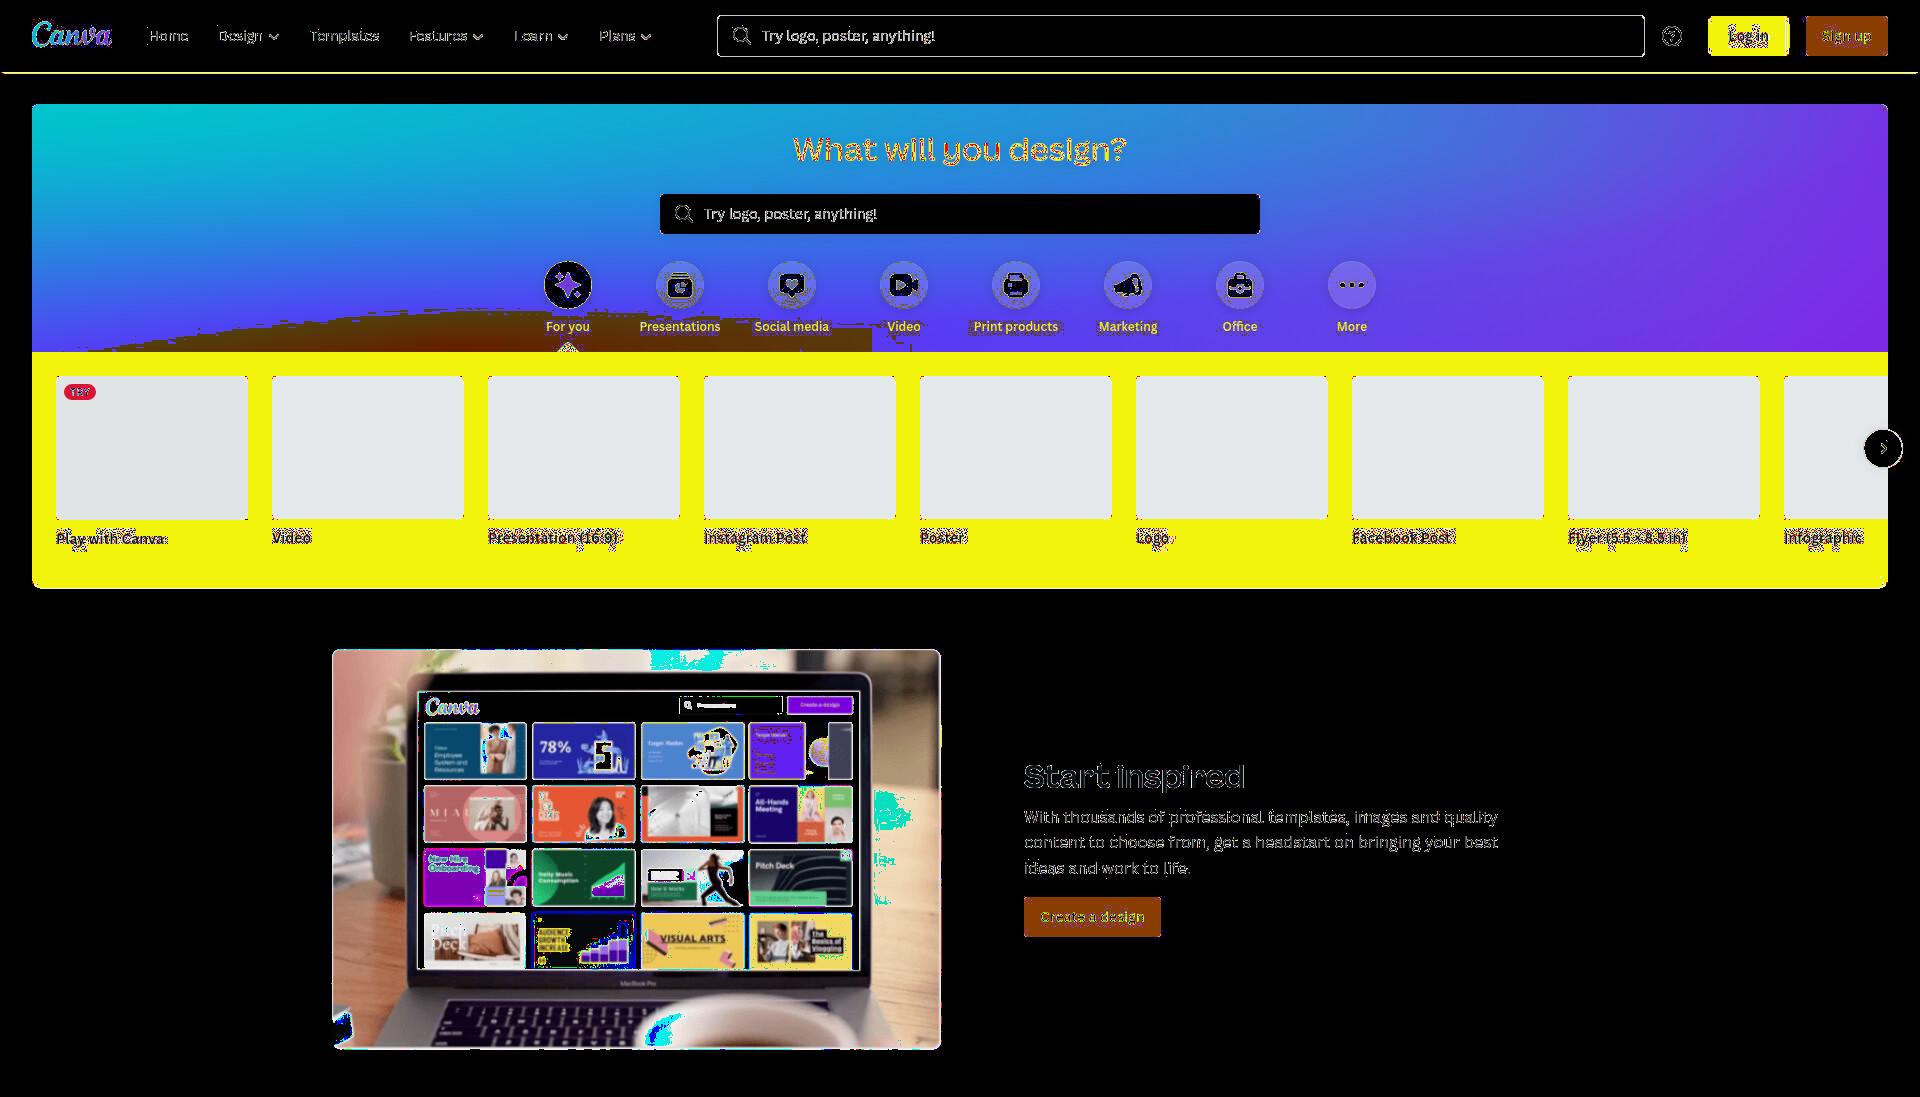Open the Home nav link
Image resolution: width=1920 pixels, height=1097 pixels.
coord(168,36)
